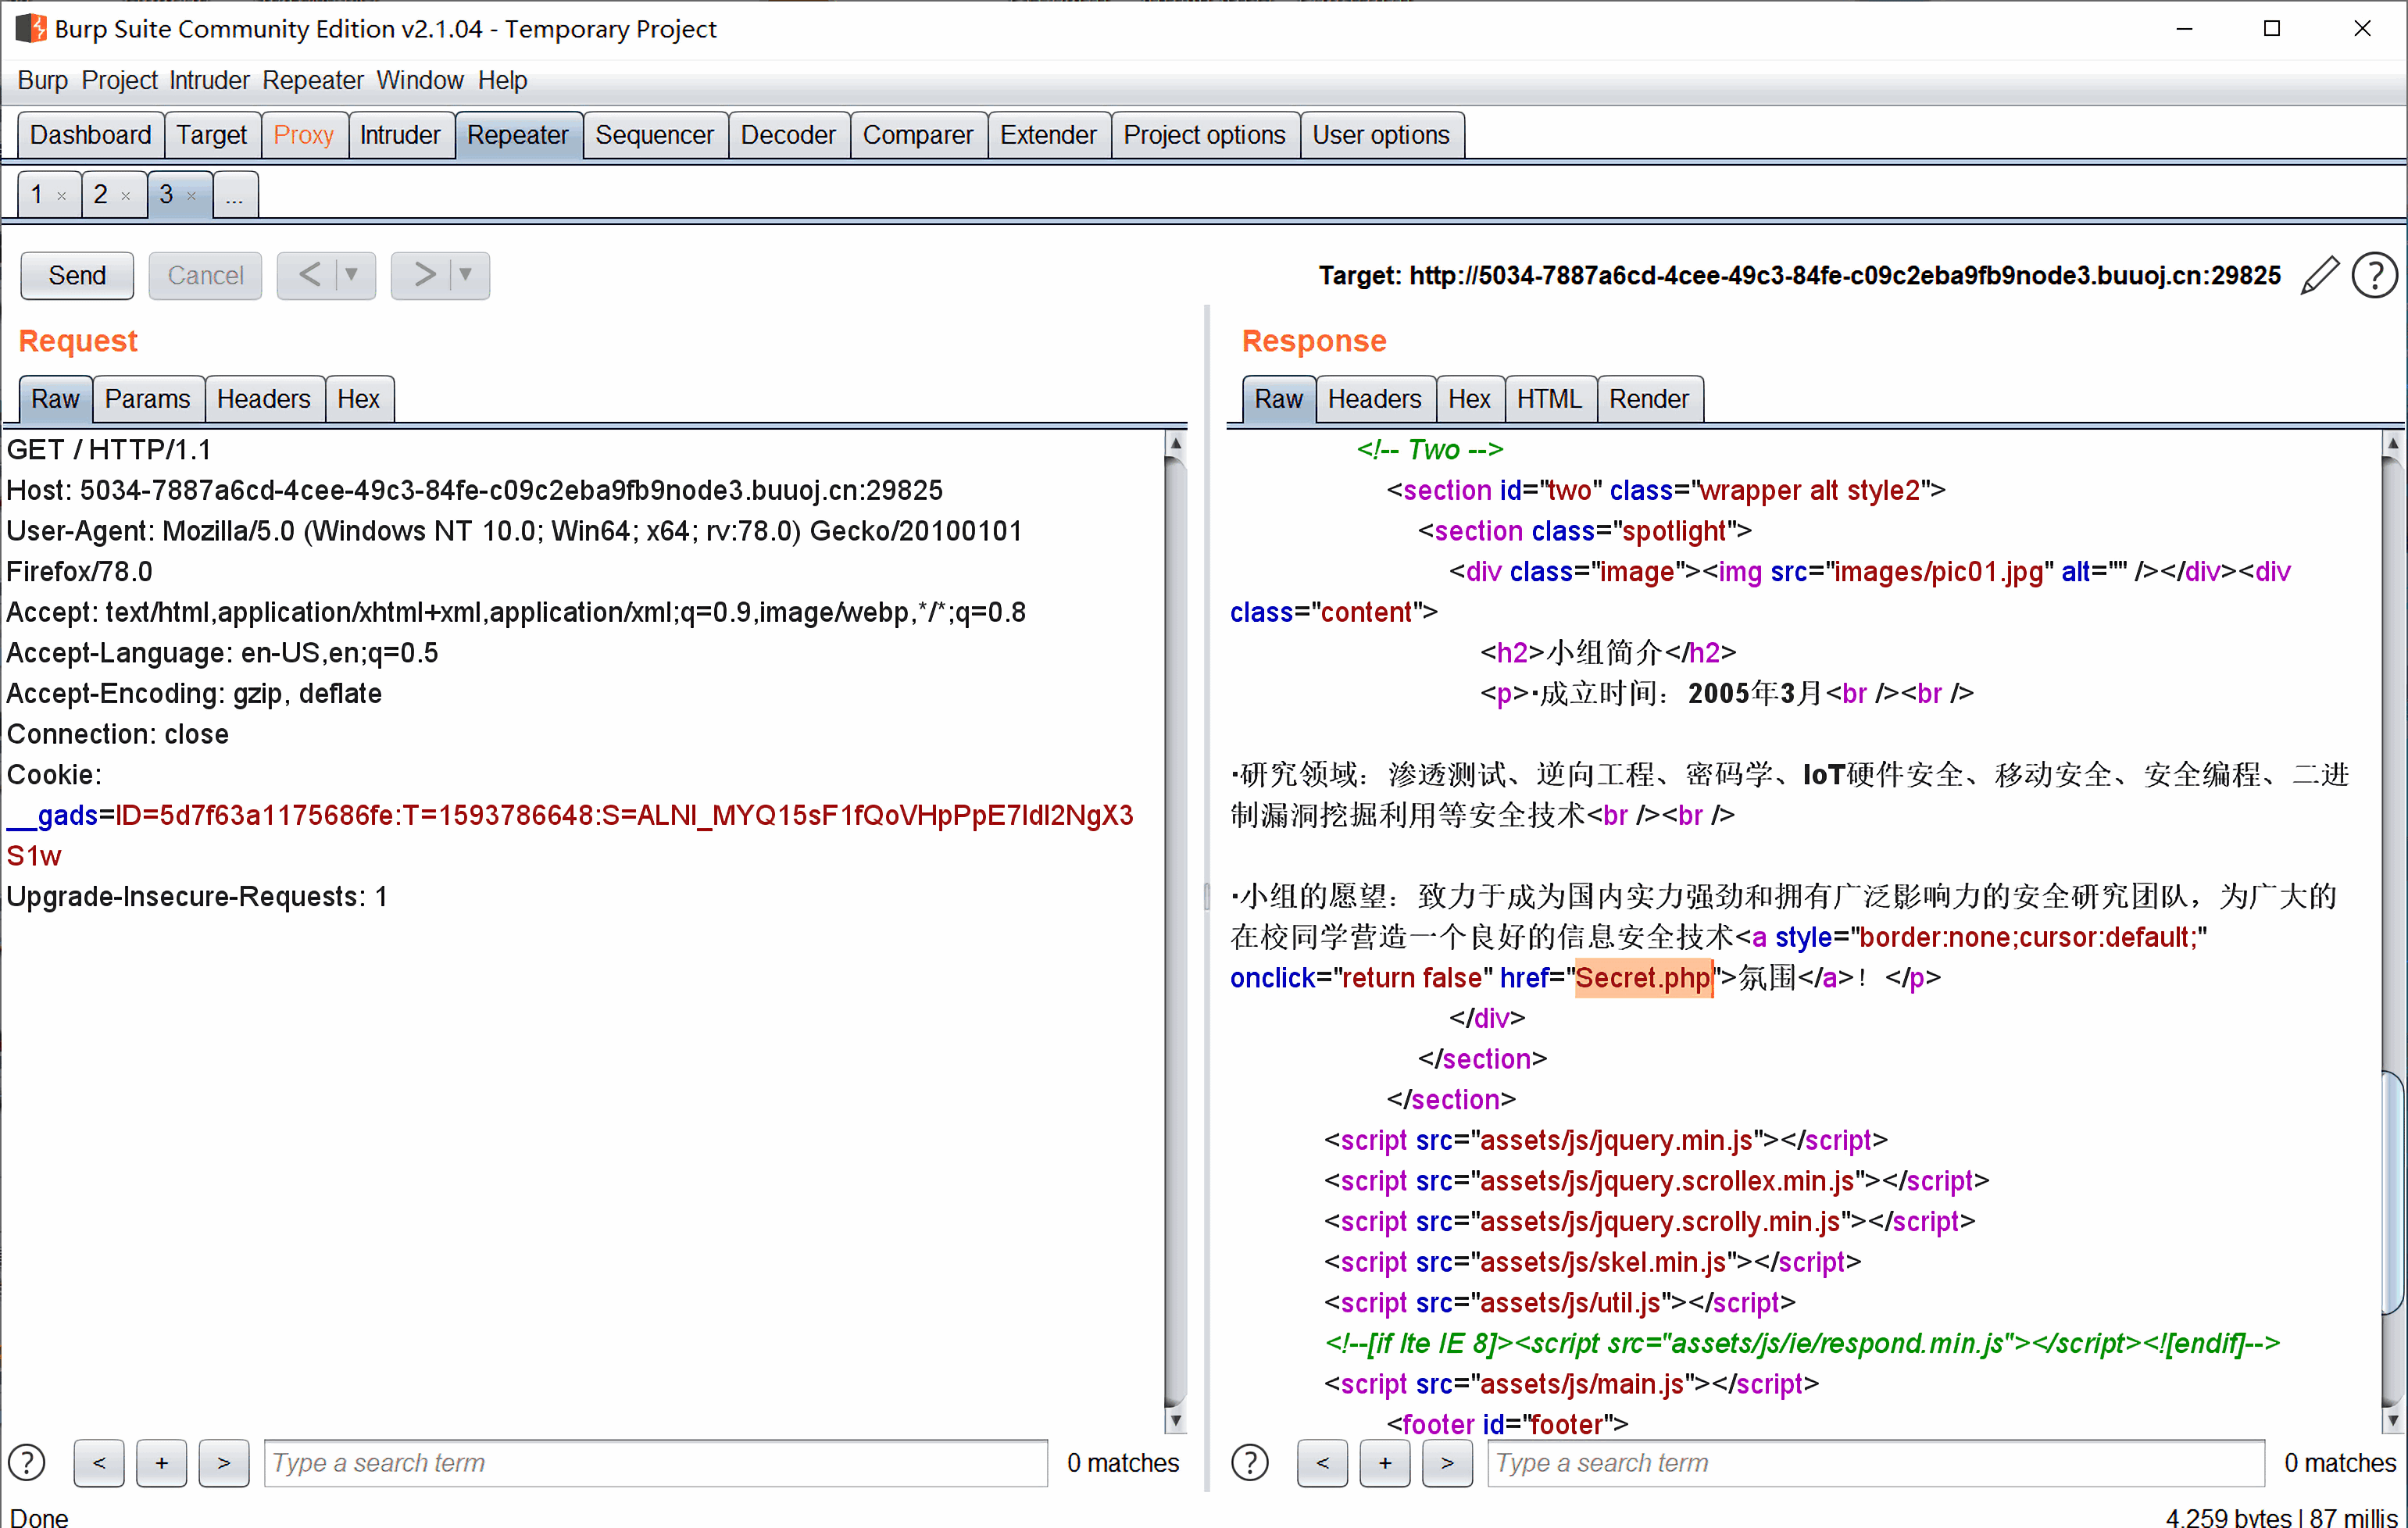Open the Decoder tab

click(x=788, y=135)
